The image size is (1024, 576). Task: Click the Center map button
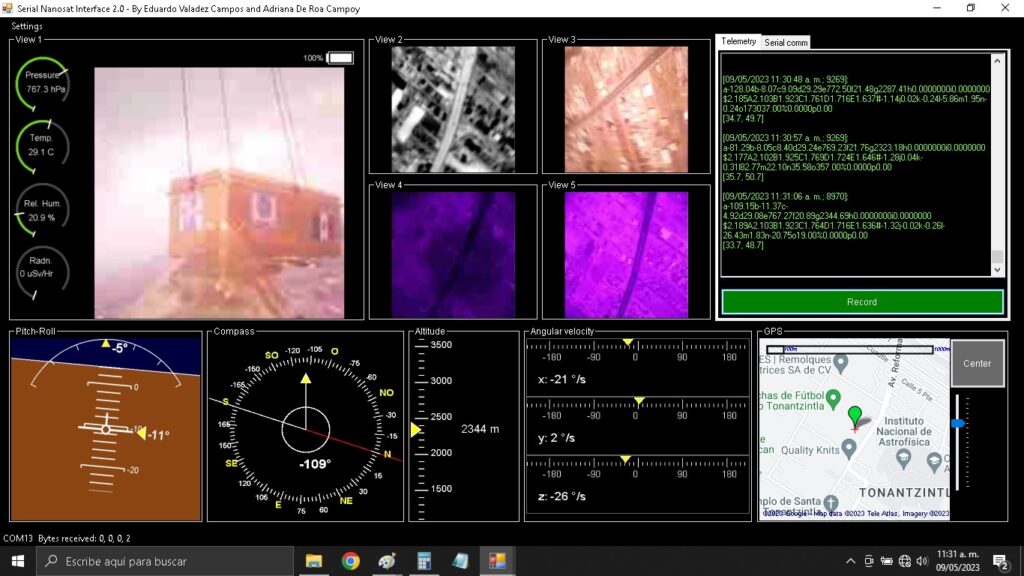point(976,363)
